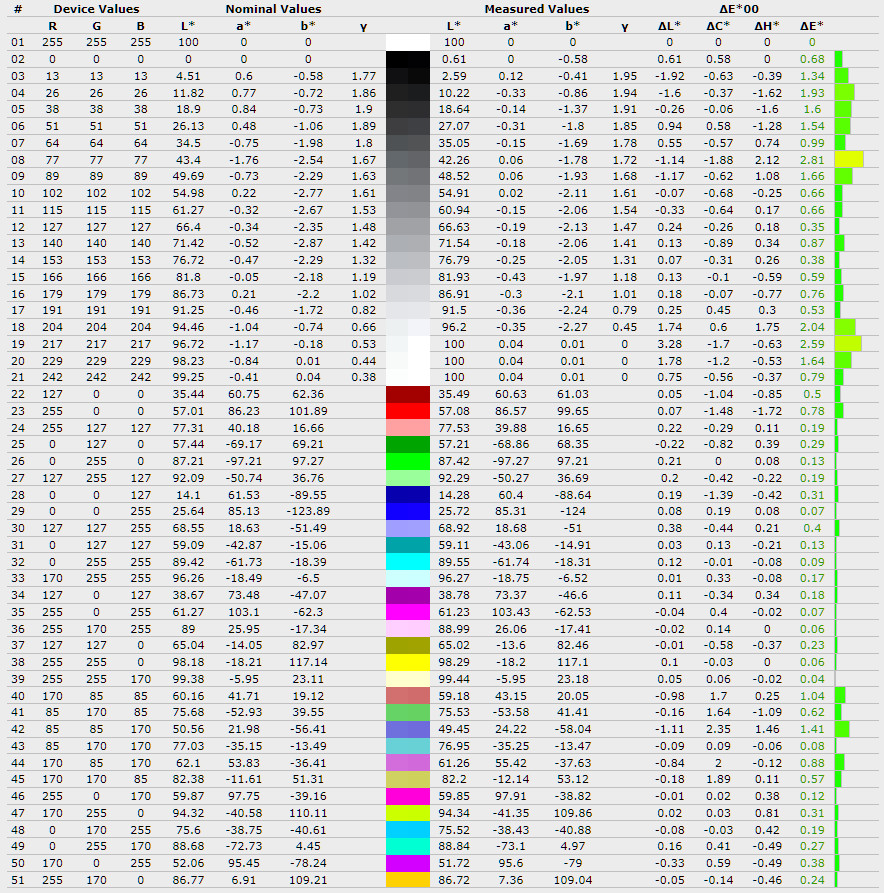Click the nominal b* value -123.89
Image resolution: width=884 pixels, height=893 pixels.
(307, 511)
